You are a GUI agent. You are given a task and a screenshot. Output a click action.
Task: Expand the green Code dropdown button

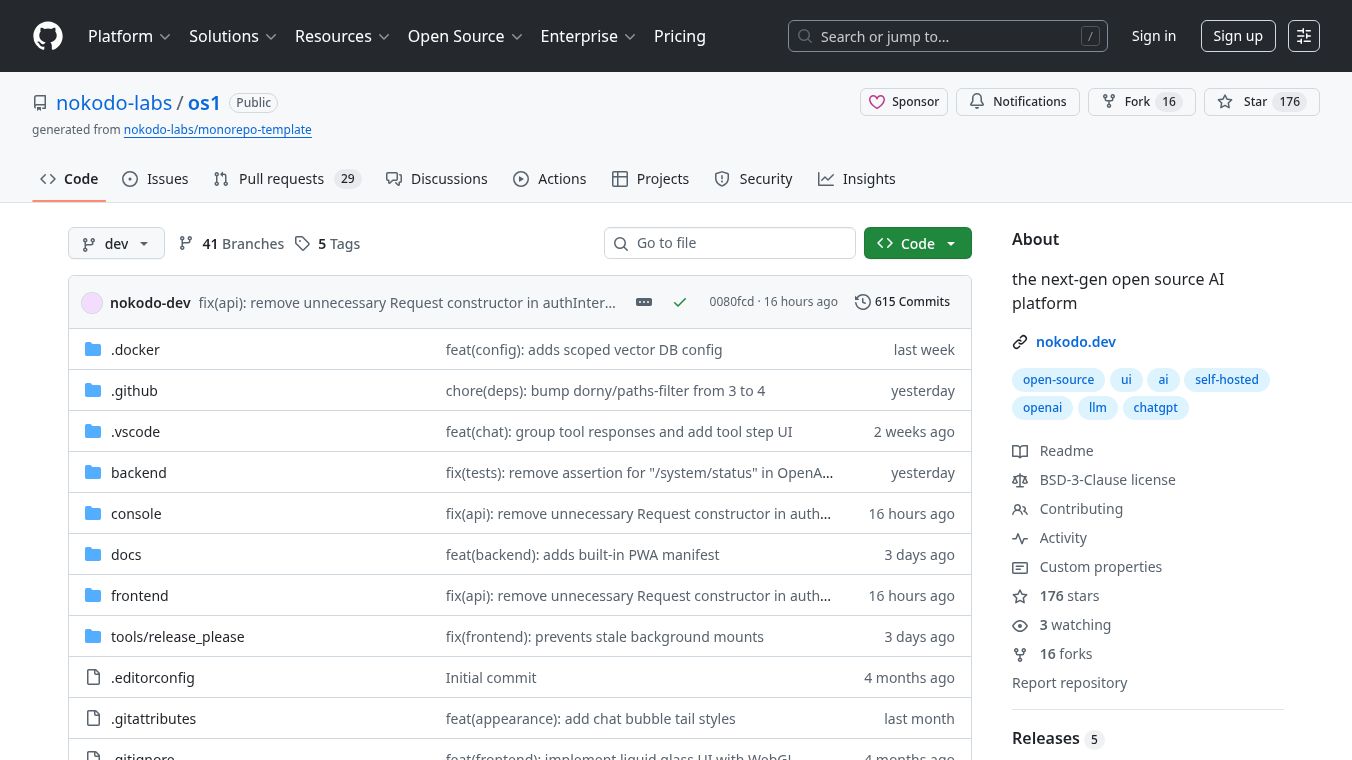[x=917, y=244]
